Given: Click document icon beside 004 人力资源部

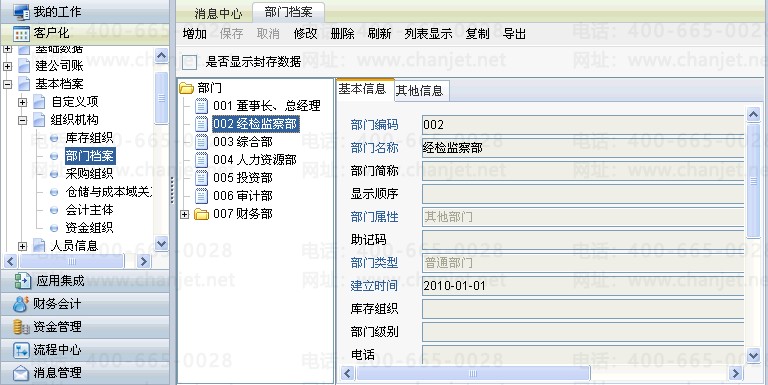Looking at the screenshot, I should 201,160.
